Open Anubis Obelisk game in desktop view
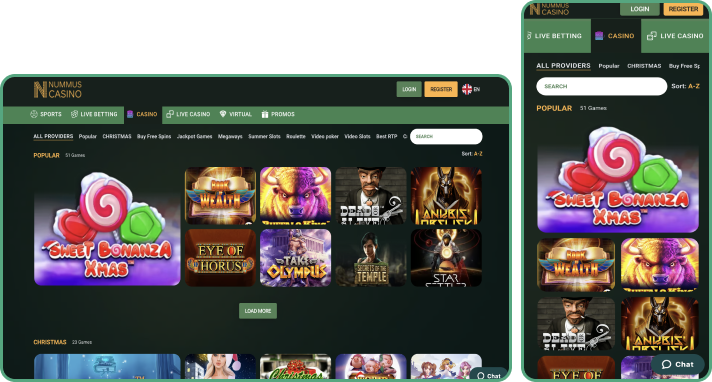712x382 pixels. pos(446,195)
